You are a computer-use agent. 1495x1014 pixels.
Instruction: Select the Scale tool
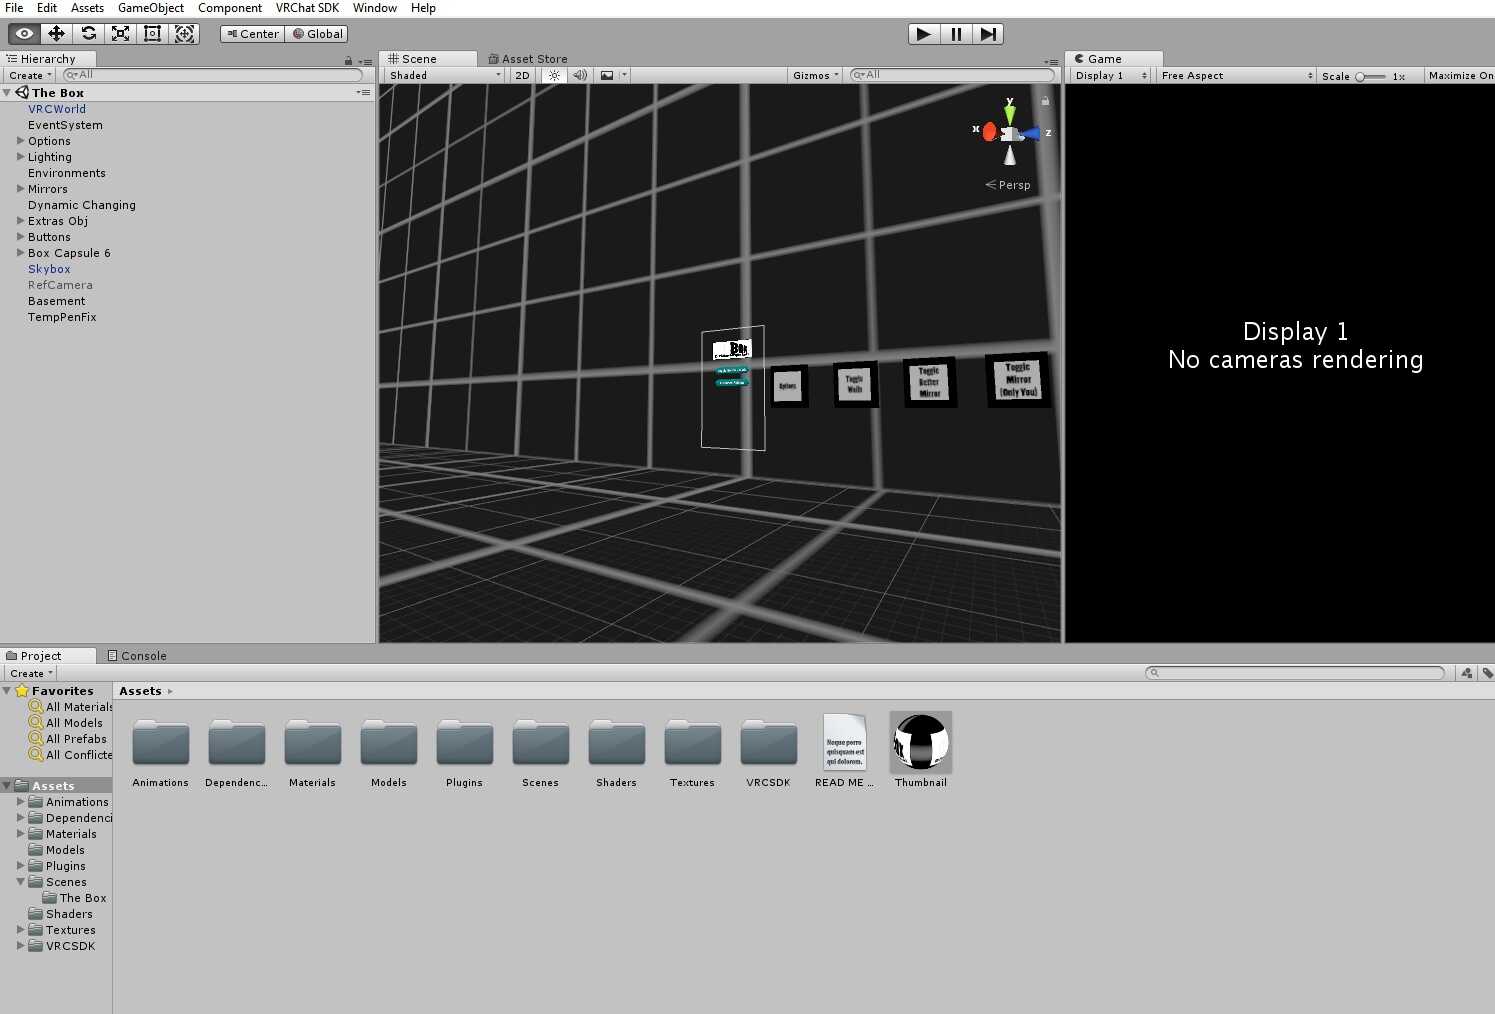point(120,33)
